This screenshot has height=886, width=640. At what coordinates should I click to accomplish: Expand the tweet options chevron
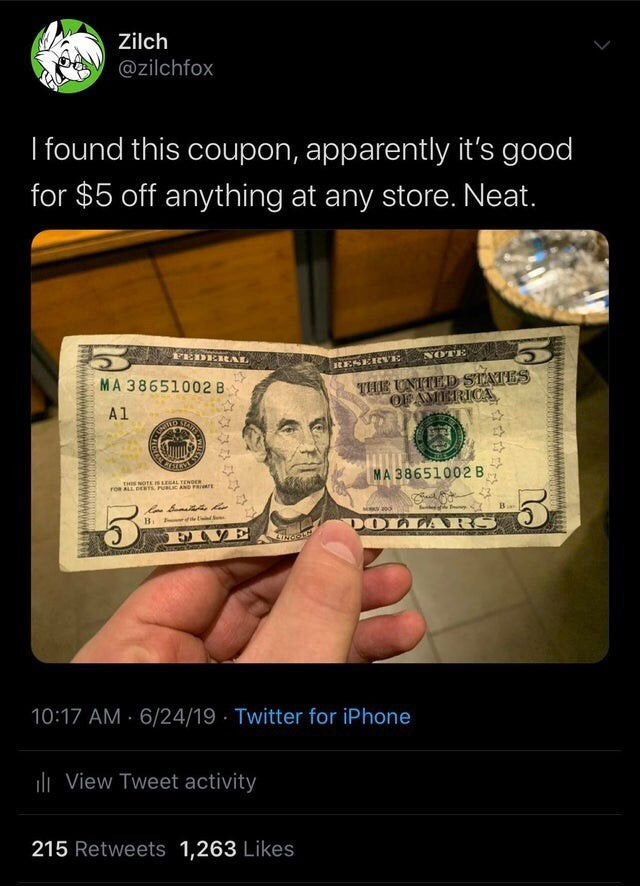tap(603, 45)
